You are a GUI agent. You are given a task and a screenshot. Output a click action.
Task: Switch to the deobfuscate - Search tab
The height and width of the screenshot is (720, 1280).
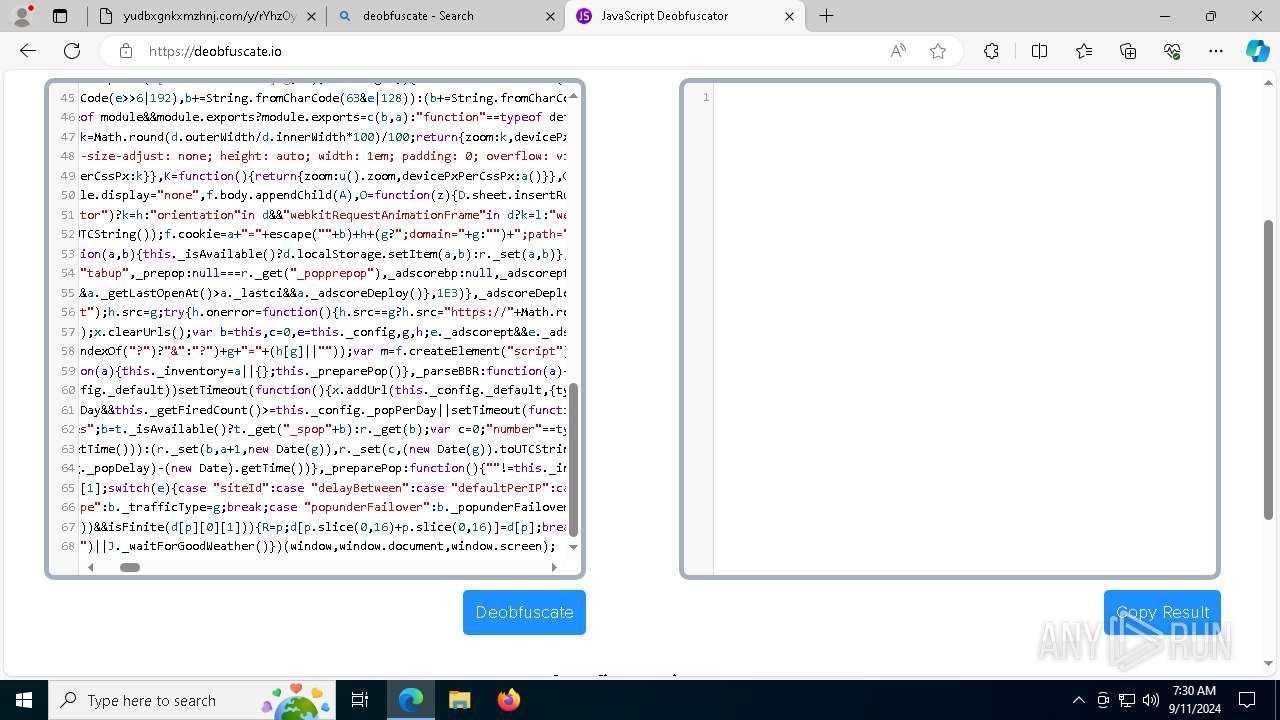pos(447,16)
